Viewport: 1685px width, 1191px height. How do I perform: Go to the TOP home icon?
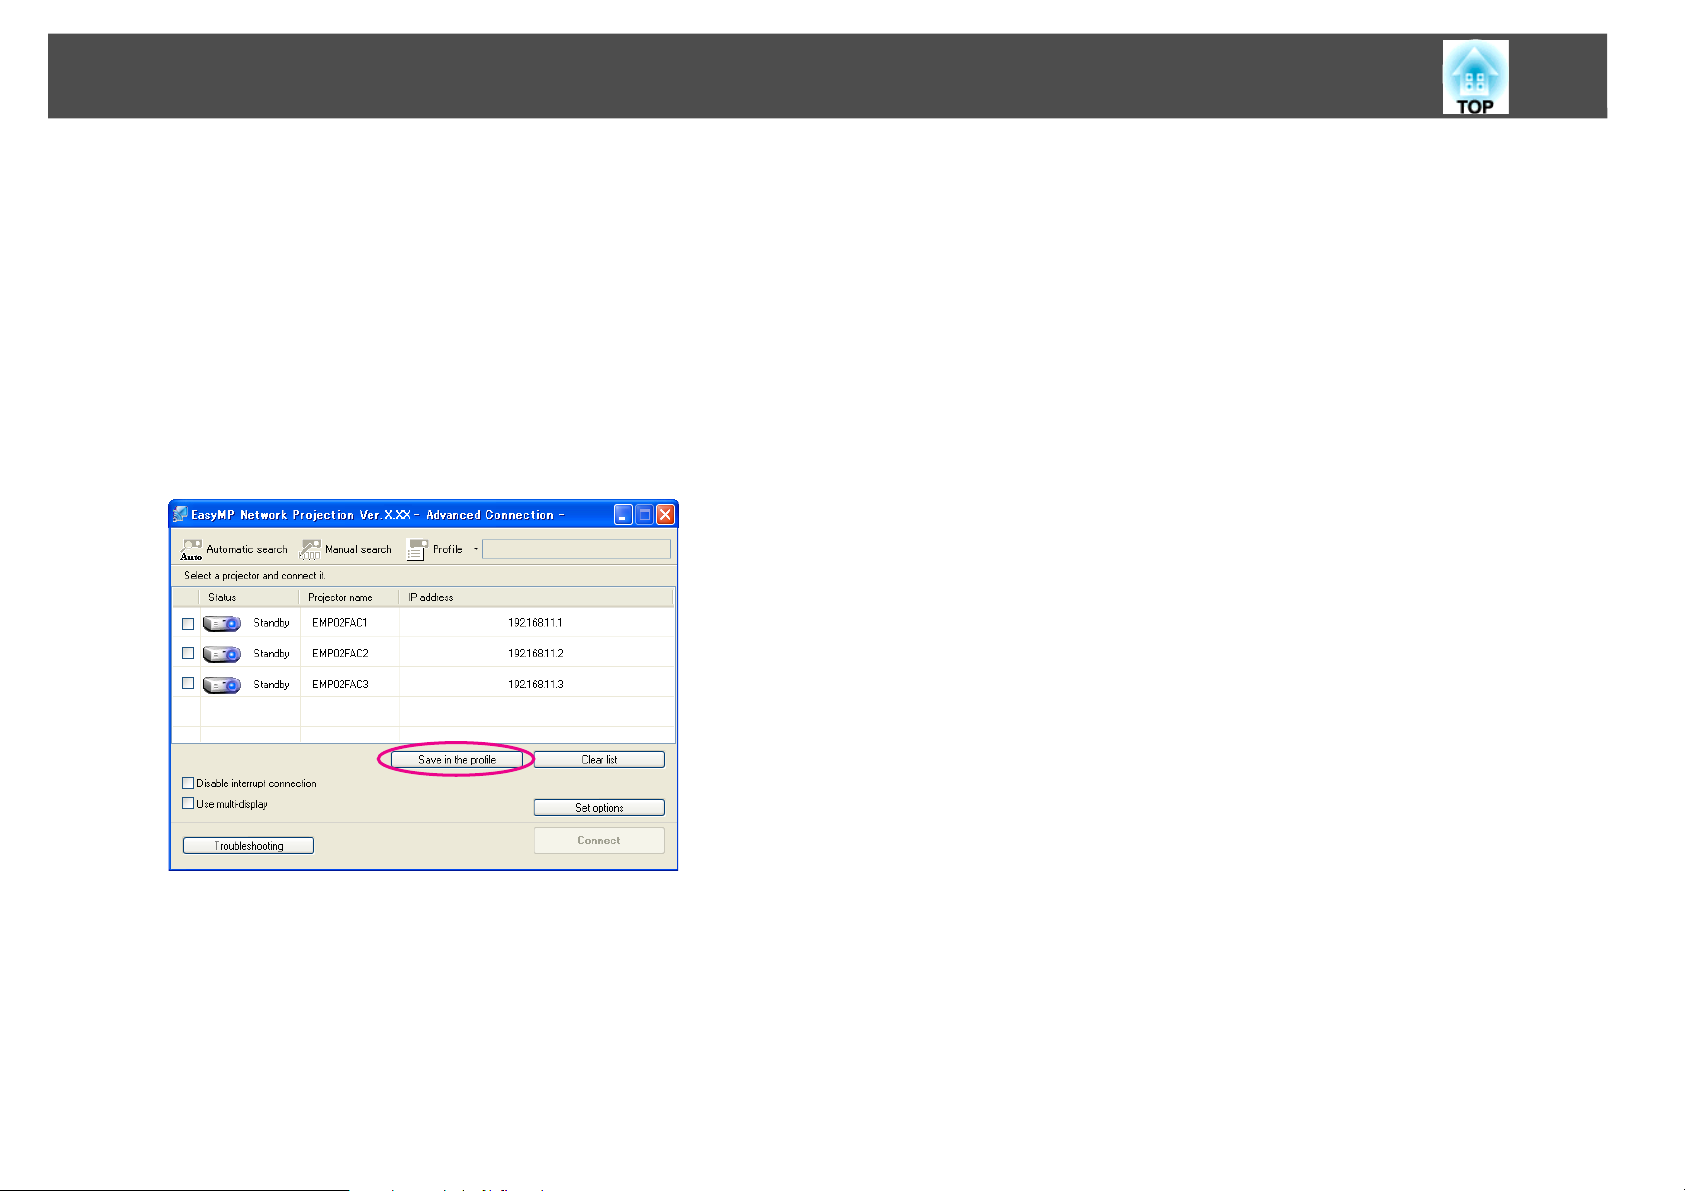[x=1475, y=77]
